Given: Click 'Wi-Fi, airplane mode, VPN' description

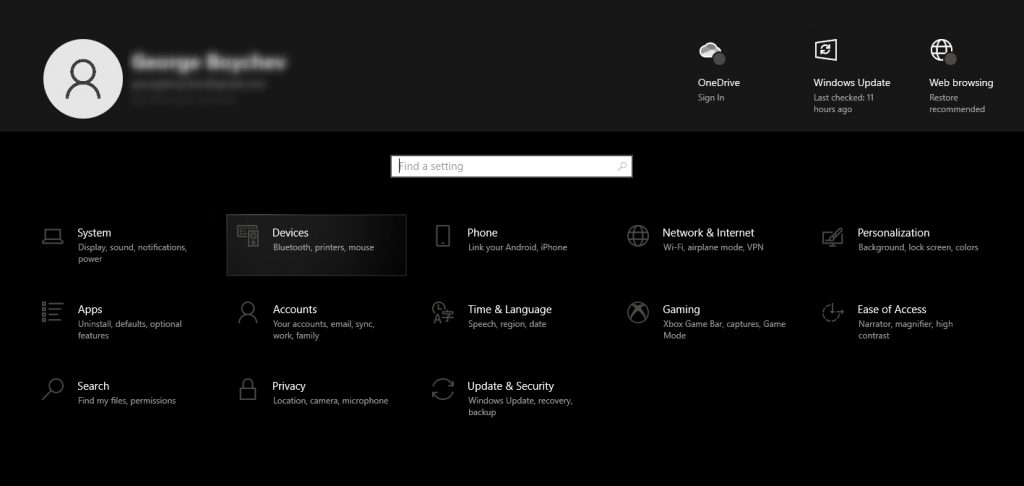Looking at the screenshot, I should click(713, 248).
